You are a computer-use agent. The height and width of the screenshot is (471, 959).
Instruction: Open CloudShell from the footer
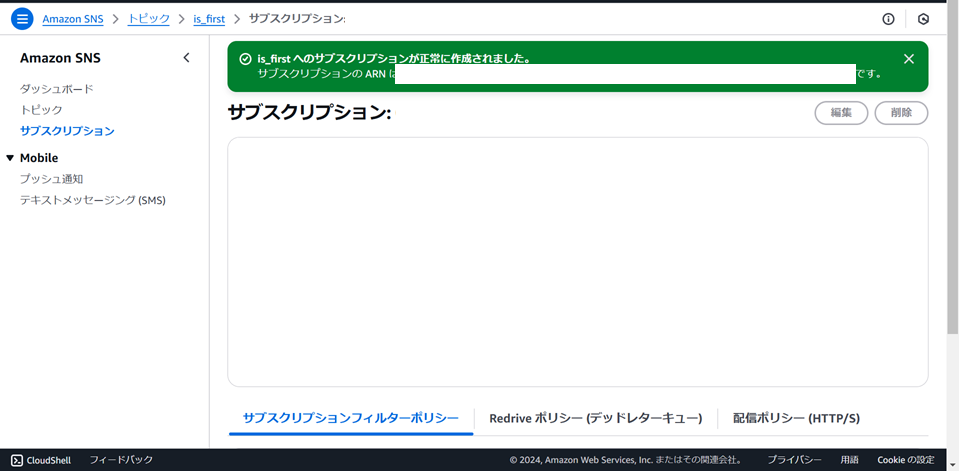(x=41, y=460)
